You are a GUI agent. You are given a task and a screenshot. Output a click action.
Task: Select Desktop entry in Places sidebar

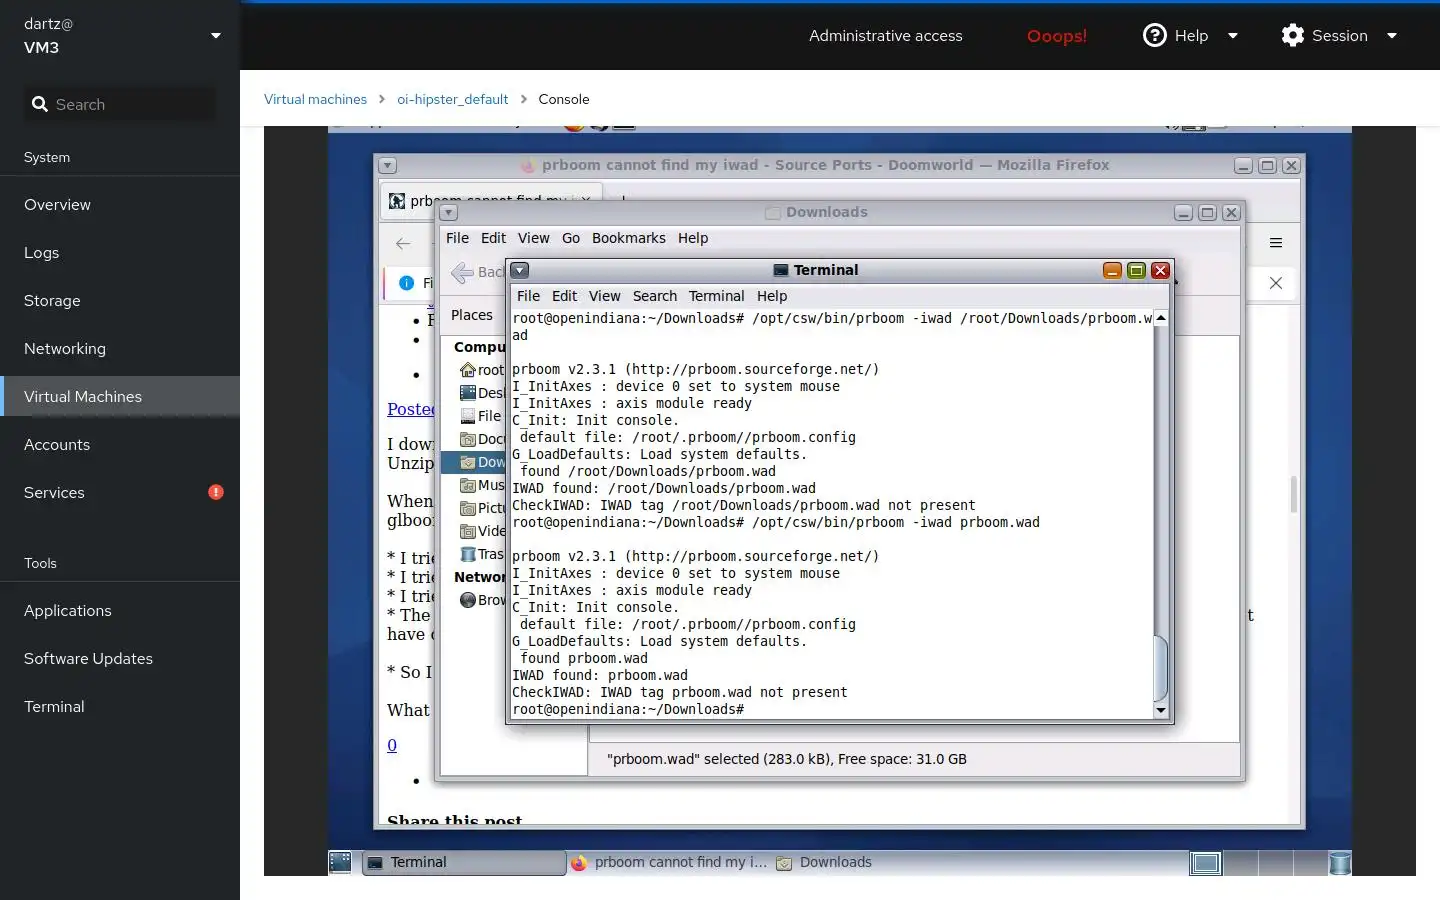point(482,393)
